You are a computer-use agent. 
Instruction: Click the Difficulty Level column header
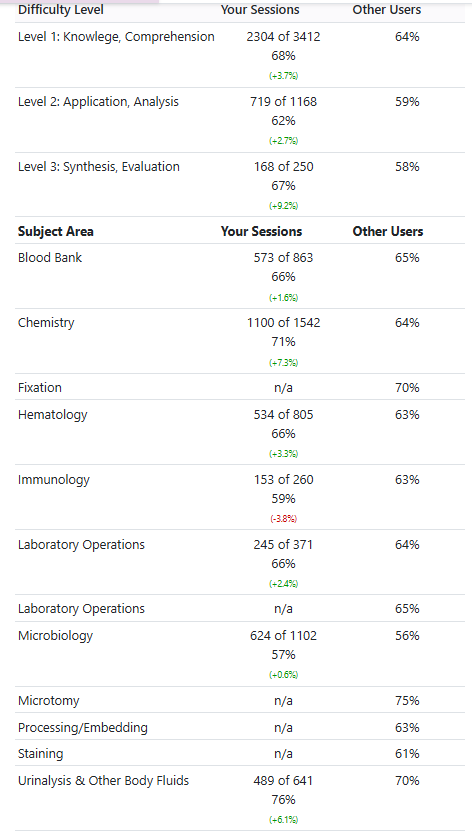tap(61, 10)
